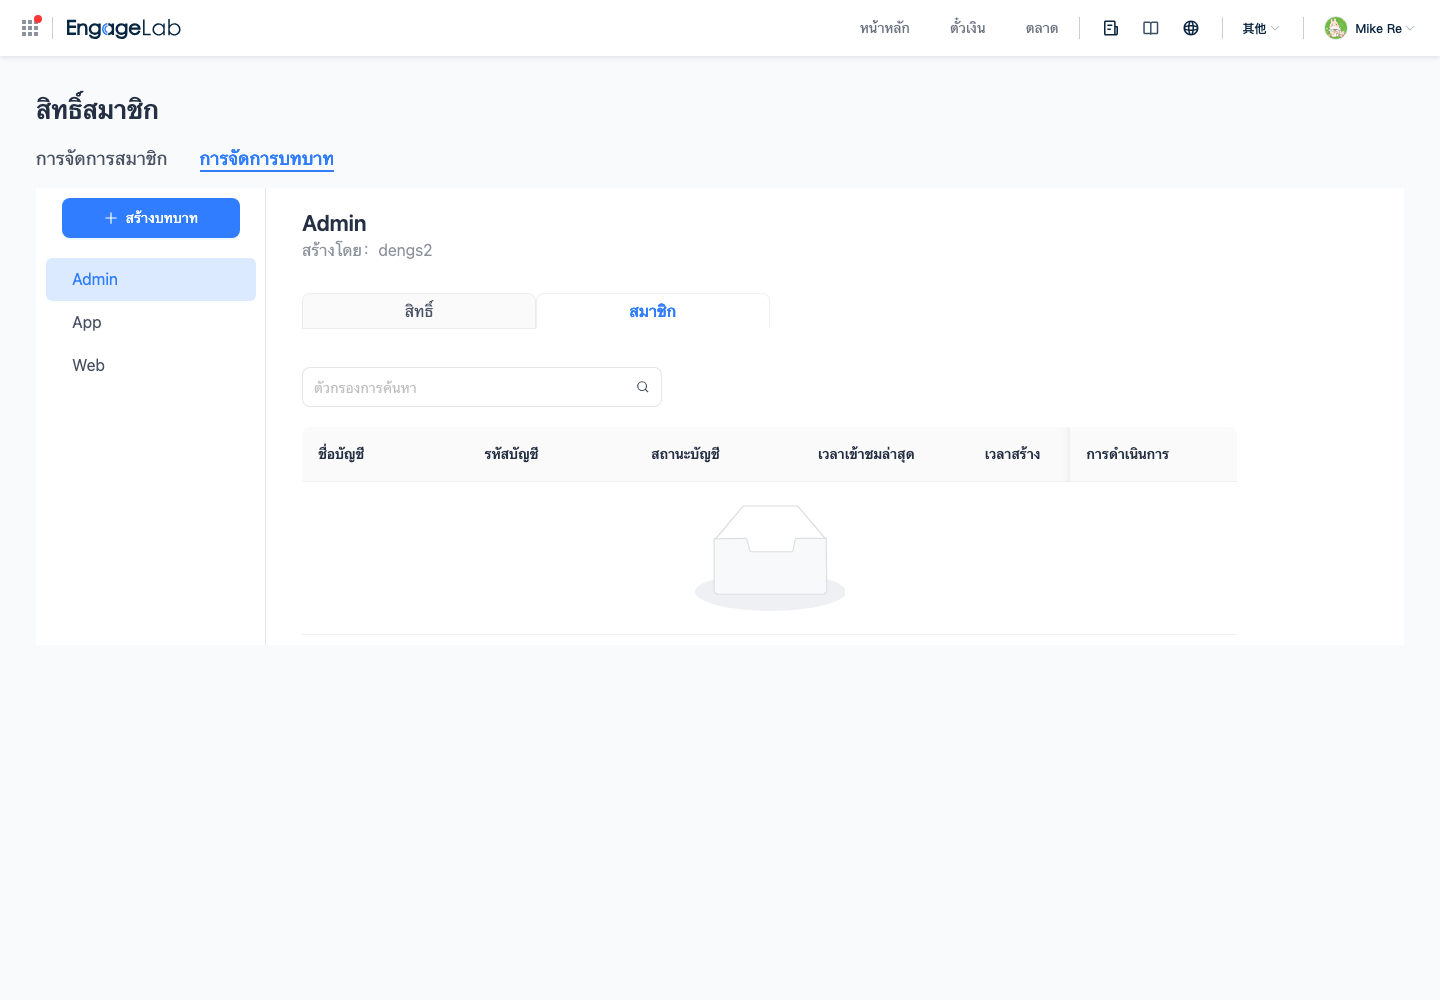Click the สร้างบทบาท button
Screen dimensions: 1440x1000
coord(151,218)
